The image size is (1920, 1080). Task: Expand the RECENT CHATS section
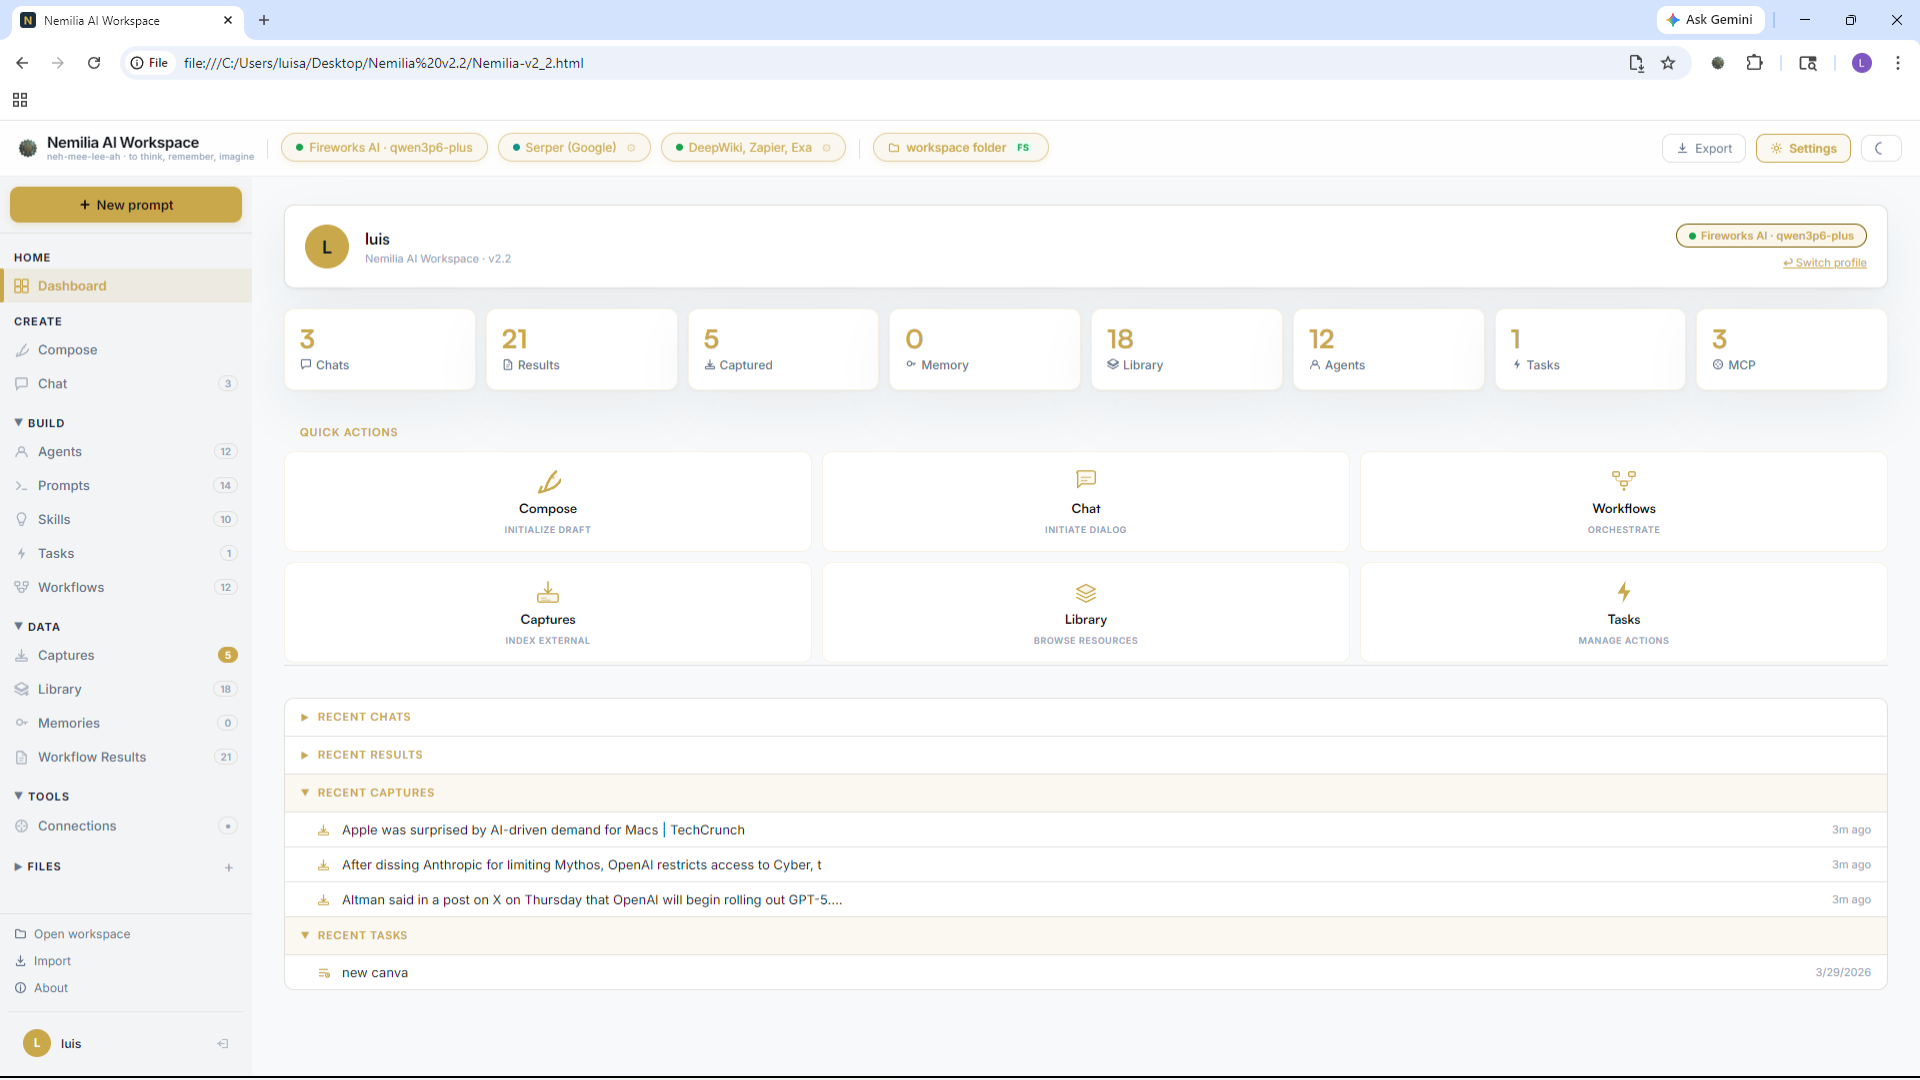click(x=1085, y=717)
